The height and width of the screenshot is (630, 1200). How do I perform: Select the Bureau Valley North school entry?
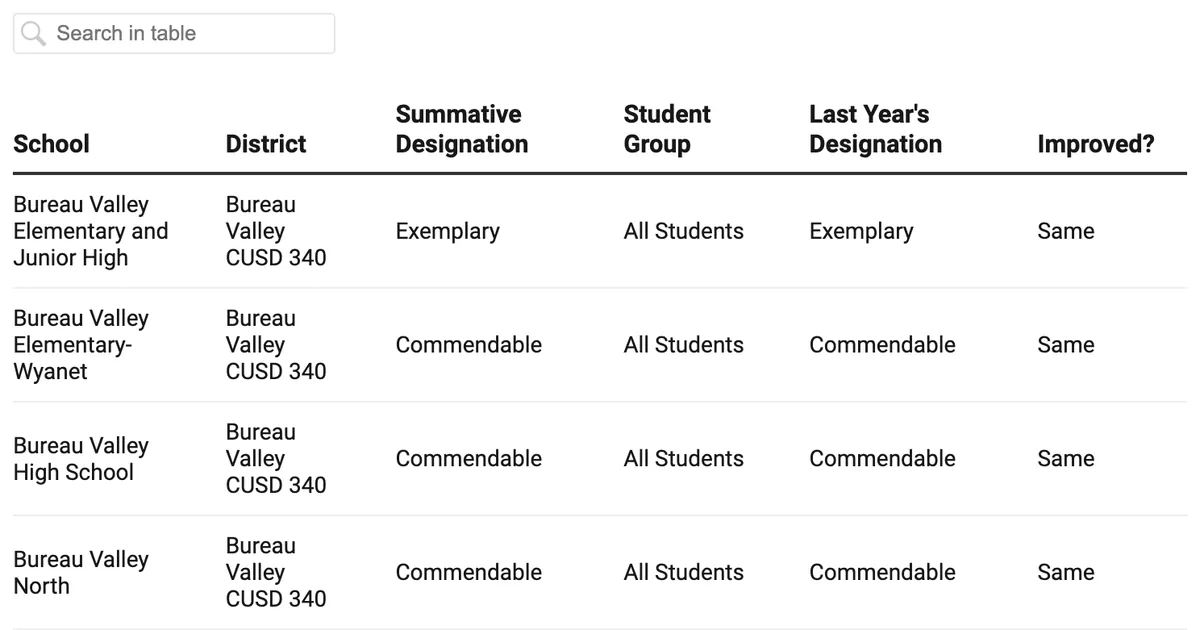80,572
